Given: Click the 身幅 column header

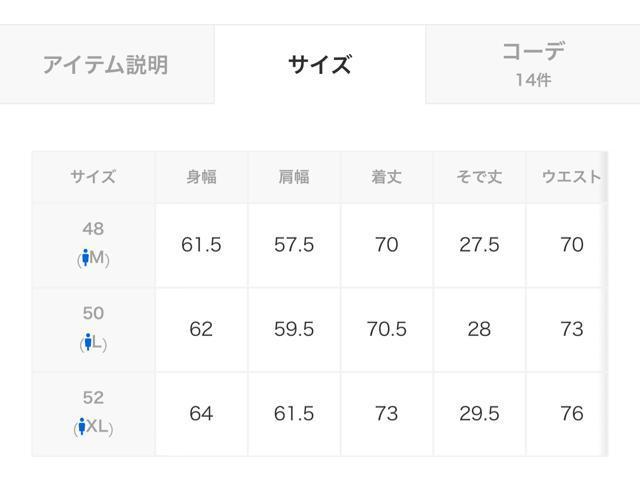Looking at the screenshot, I should pos(201,177).
